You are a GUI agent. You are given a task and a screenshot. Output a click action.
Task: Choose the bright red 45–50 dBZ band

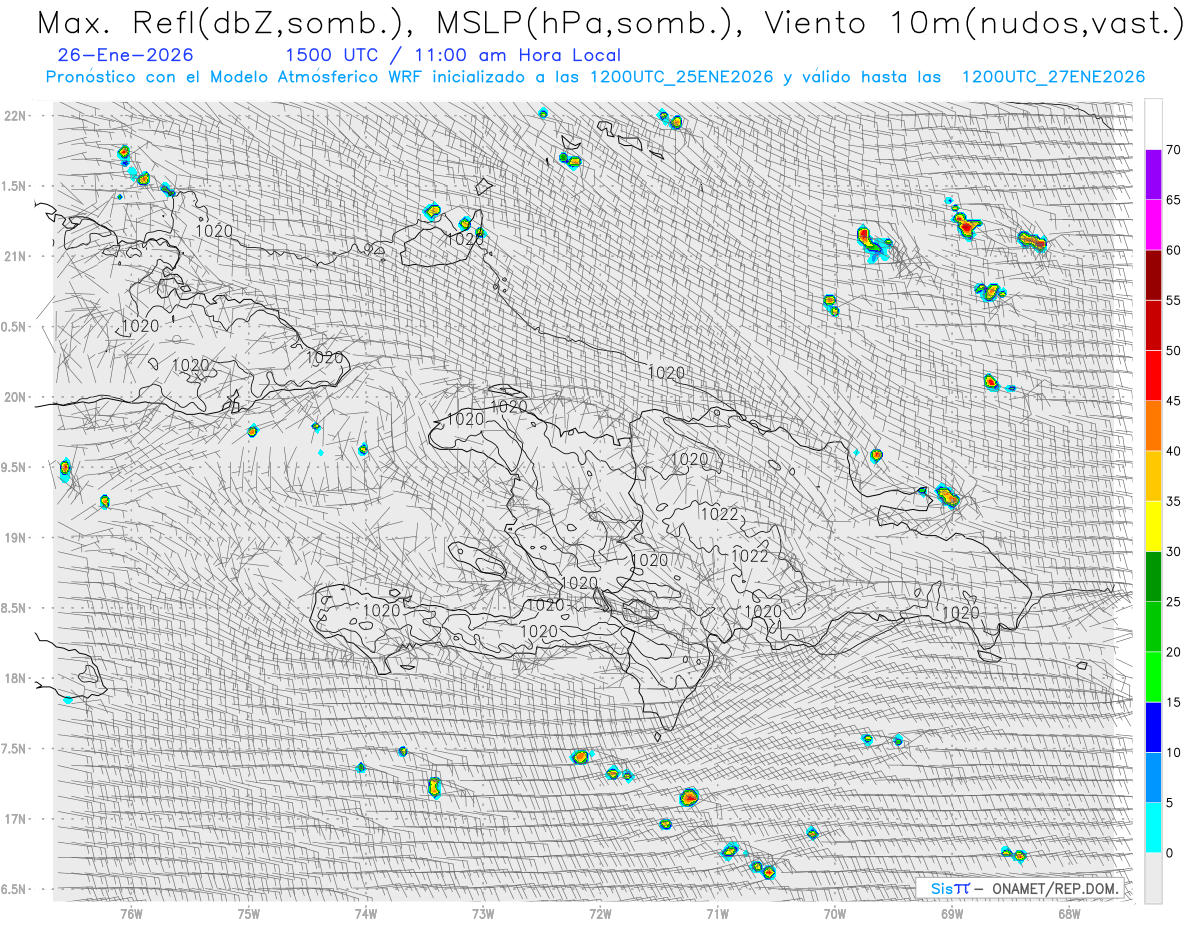pos(1153,376)
